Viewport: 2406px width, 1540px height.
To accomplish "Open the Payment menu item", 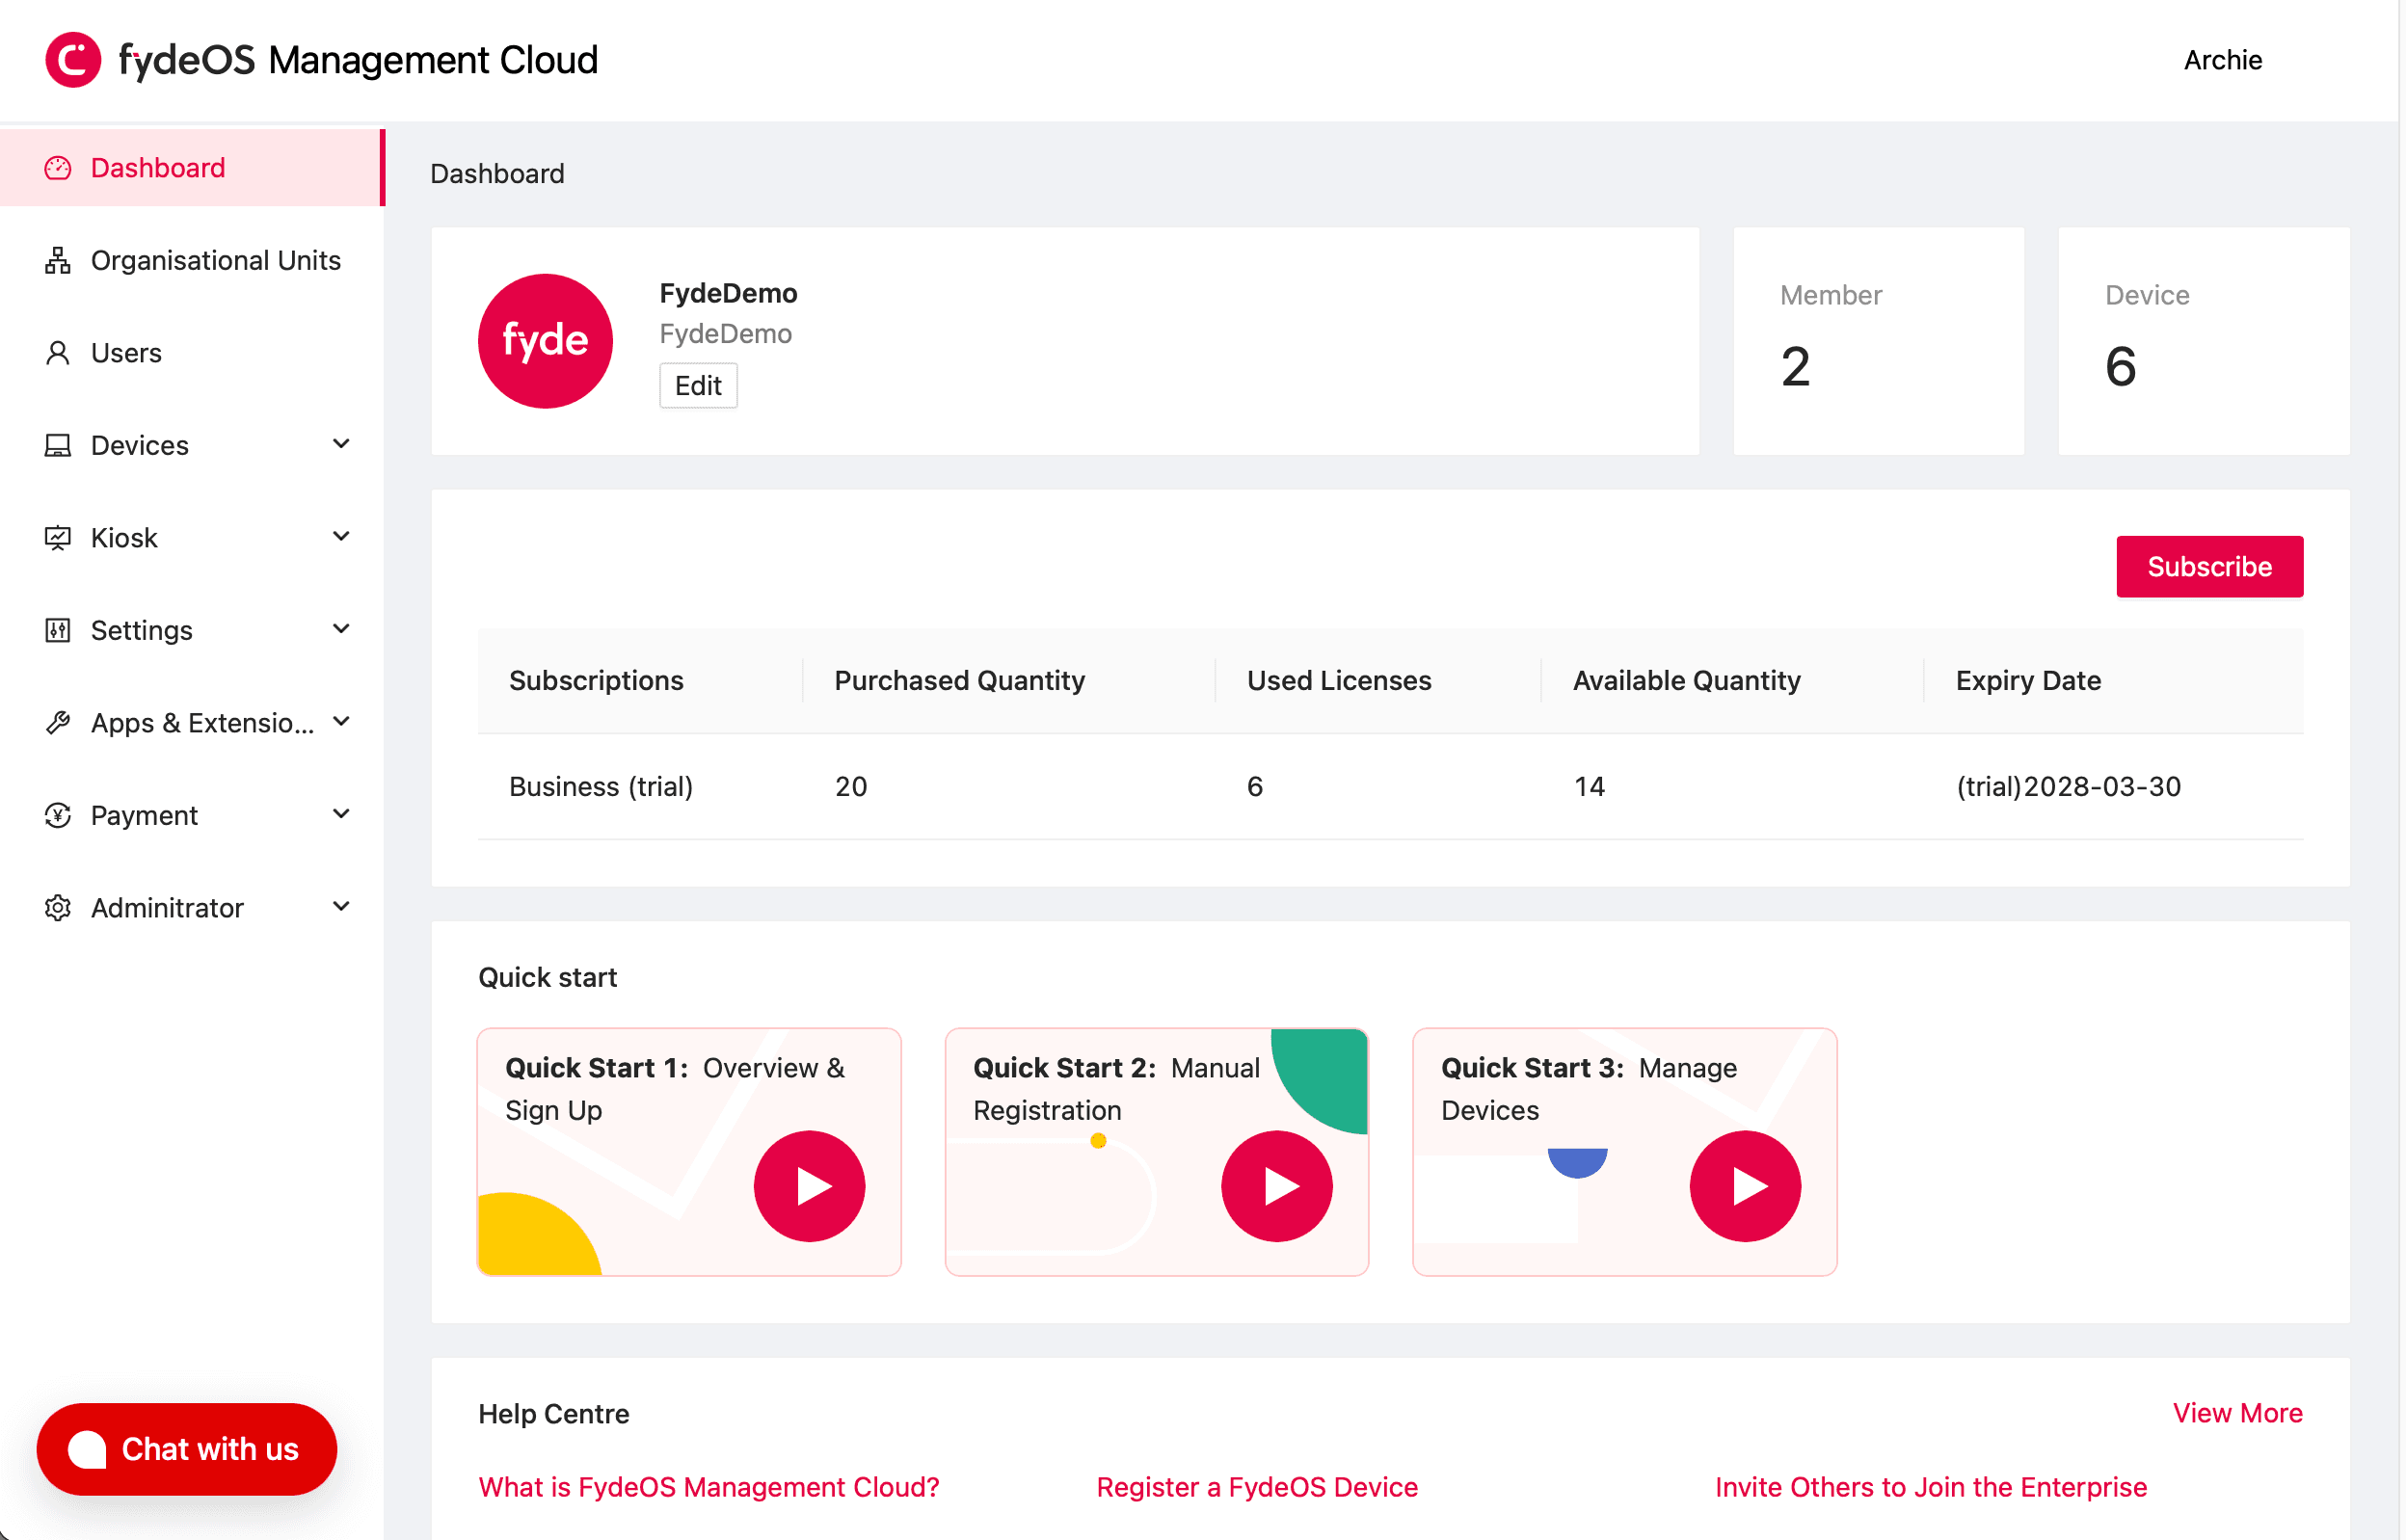I will (192, 815).
